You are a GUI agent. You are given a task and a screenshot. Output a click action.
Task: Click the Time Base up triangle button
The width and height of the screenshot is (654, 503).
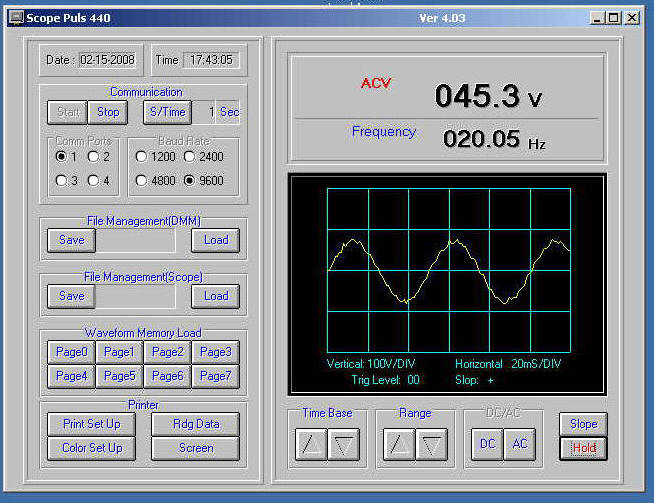[x=311, y=445]
